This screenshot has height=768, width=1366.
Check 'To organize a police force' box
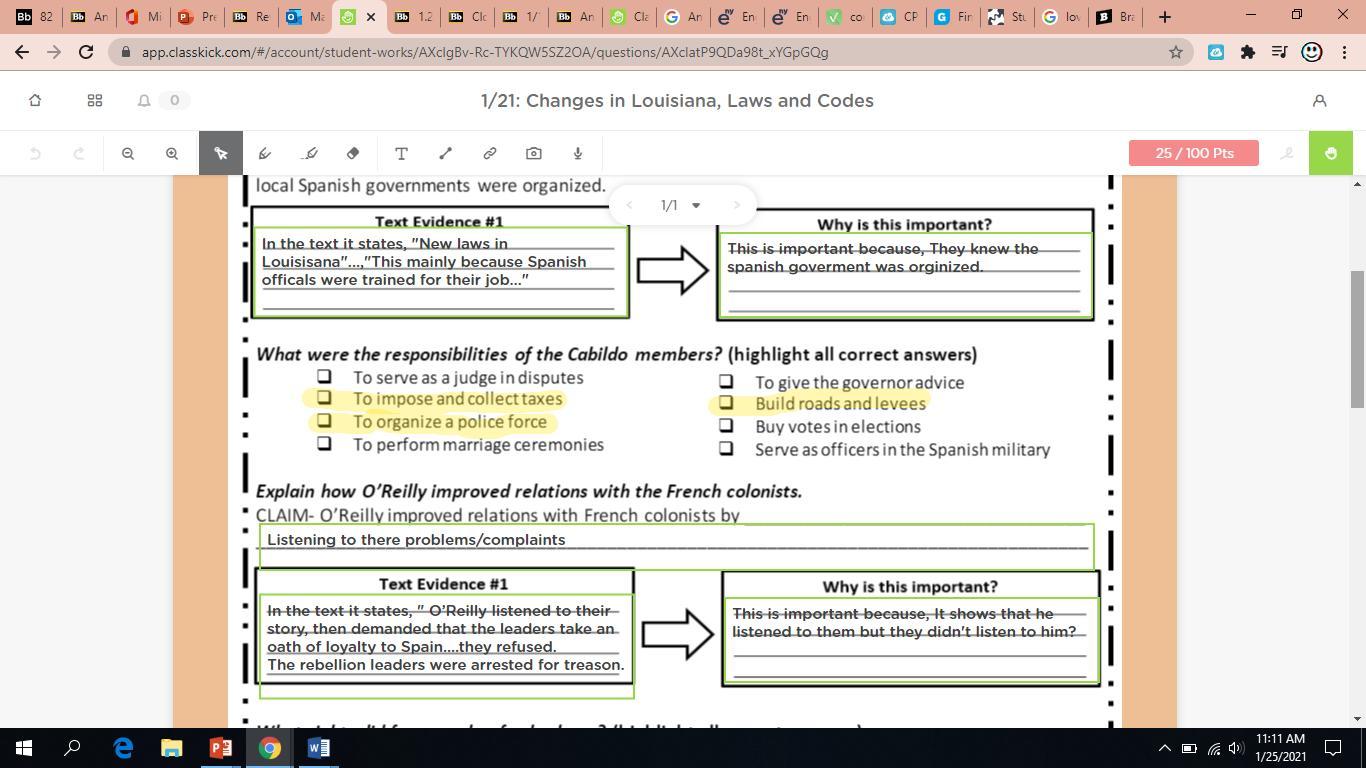tap(324, 421)
